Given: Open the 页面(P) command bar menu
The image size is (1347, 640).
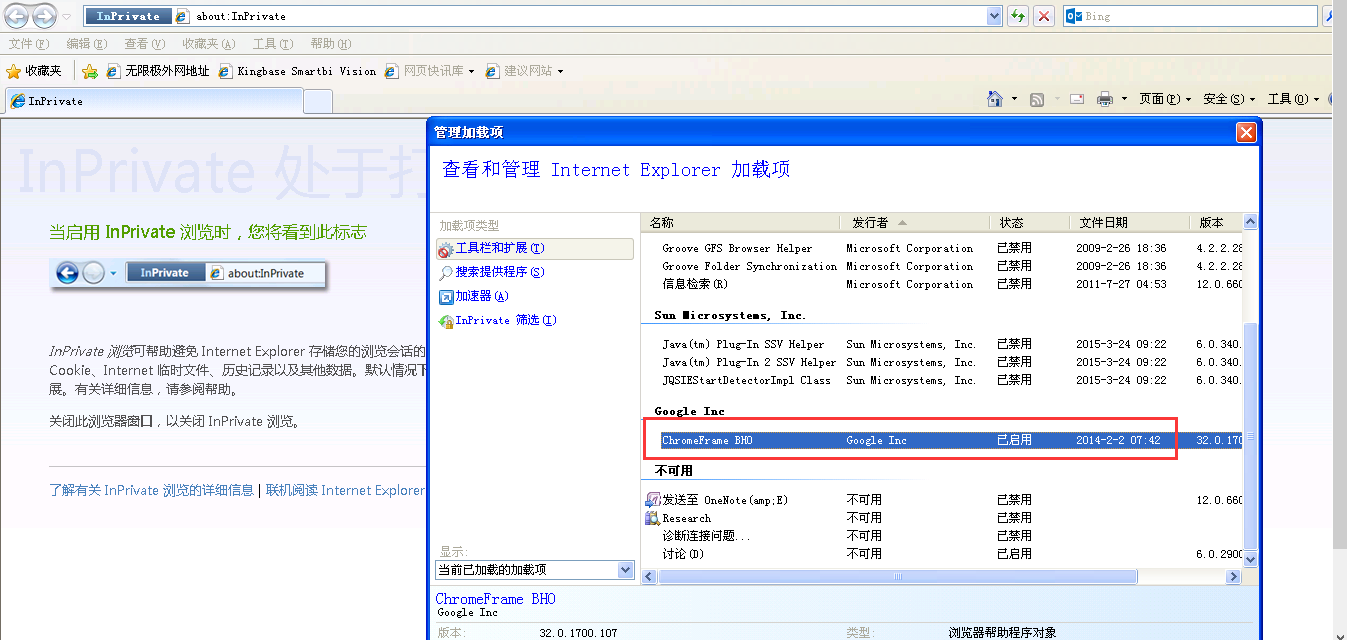Looking at the screenshot, I should coord(1165,99).
